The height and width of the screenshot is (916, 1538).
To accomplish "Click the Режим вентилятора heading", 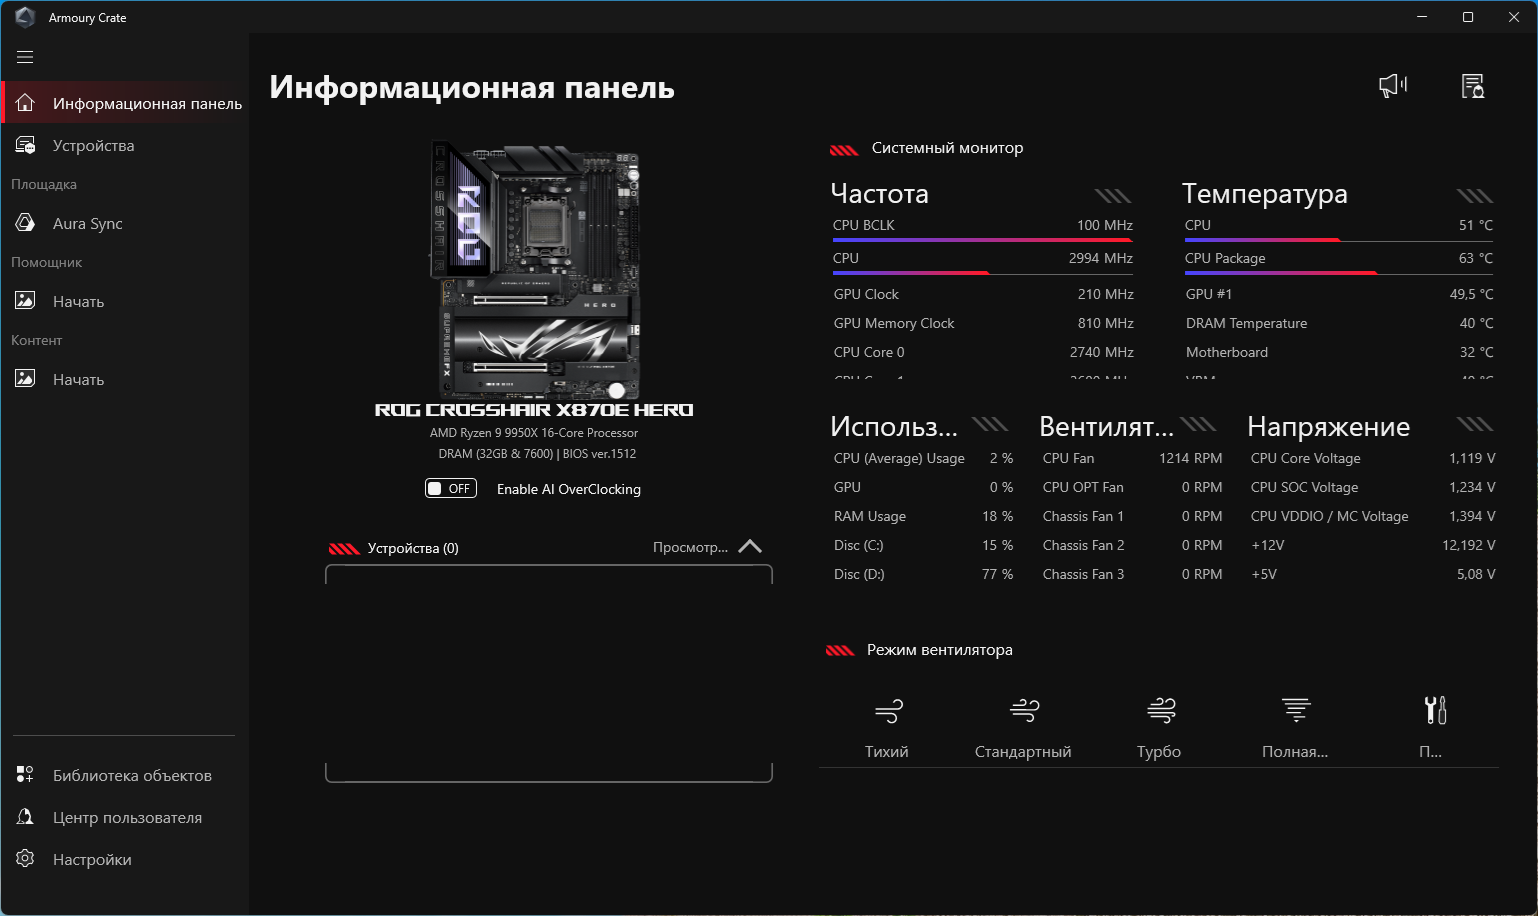I will tap(940, 650).
